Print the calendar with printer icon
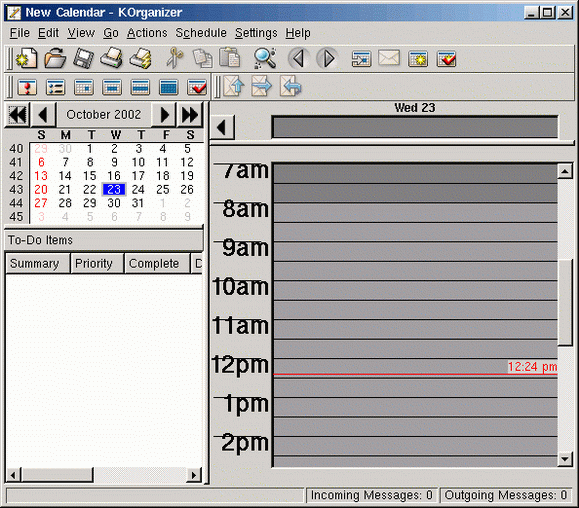The image size is (579, 508). [x=111, y=58]
